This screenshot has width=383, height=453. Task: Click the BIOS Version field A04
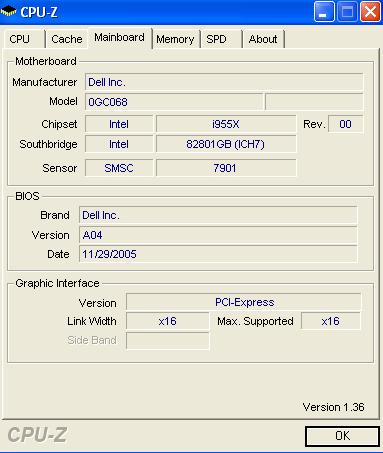click(x=218, y=235)
